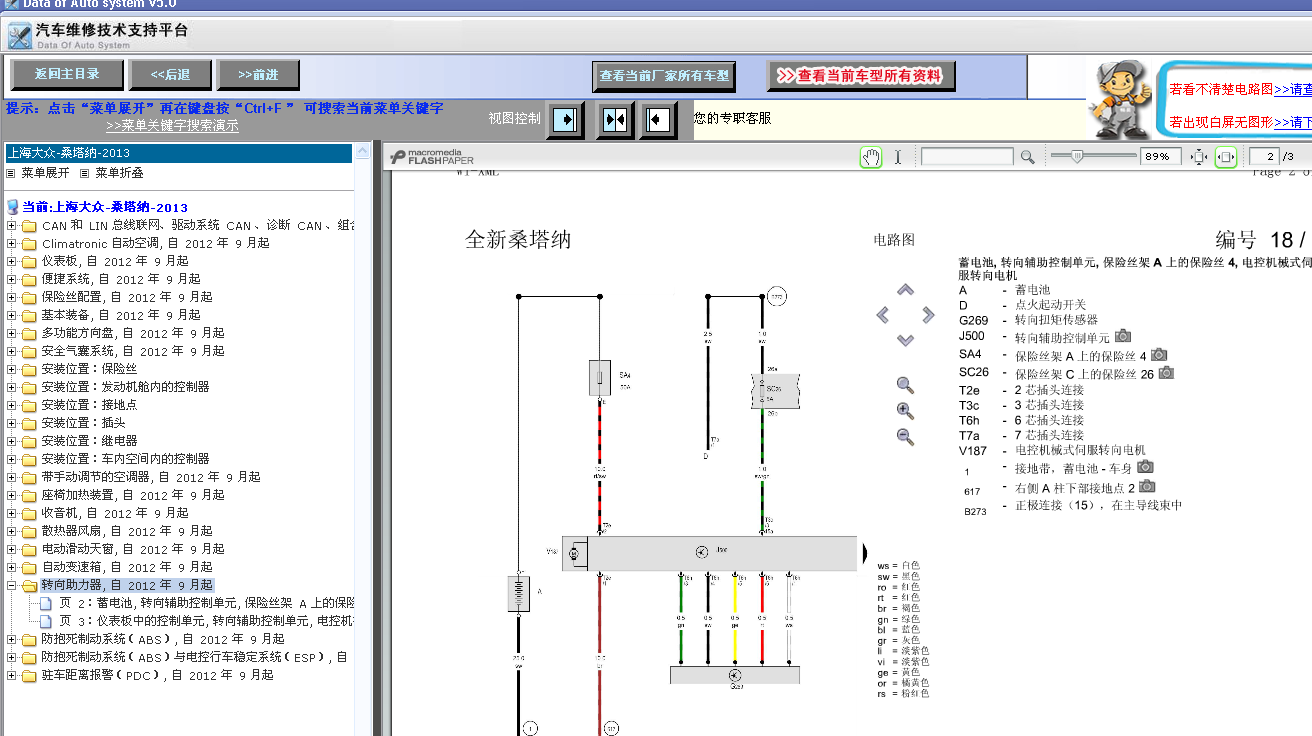Expand the 电动滑动天窗 tree node

click(12, 549)
